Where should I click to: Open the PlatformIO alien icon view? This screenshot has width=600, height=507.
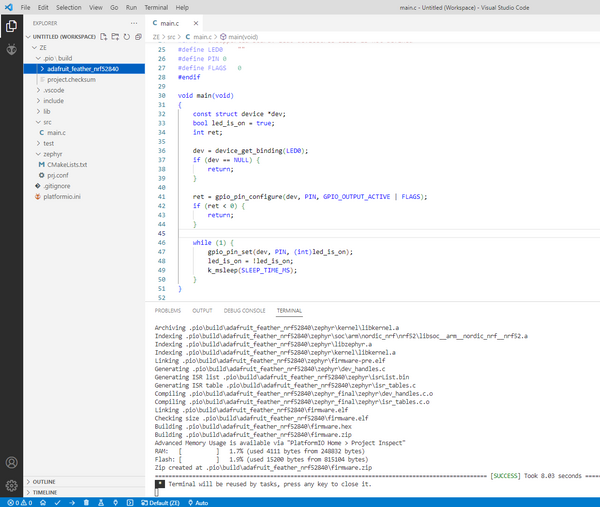pyautogui.click(x=11, y=49)
